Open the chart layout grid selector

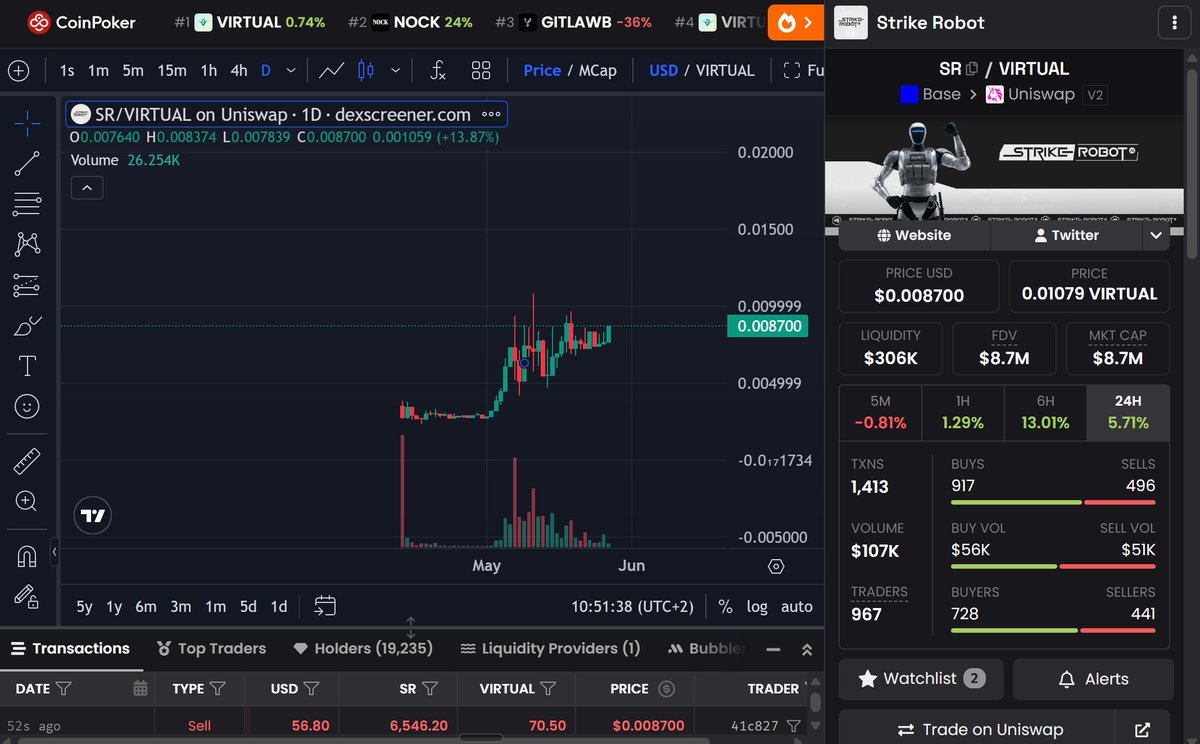click(481, 71)
